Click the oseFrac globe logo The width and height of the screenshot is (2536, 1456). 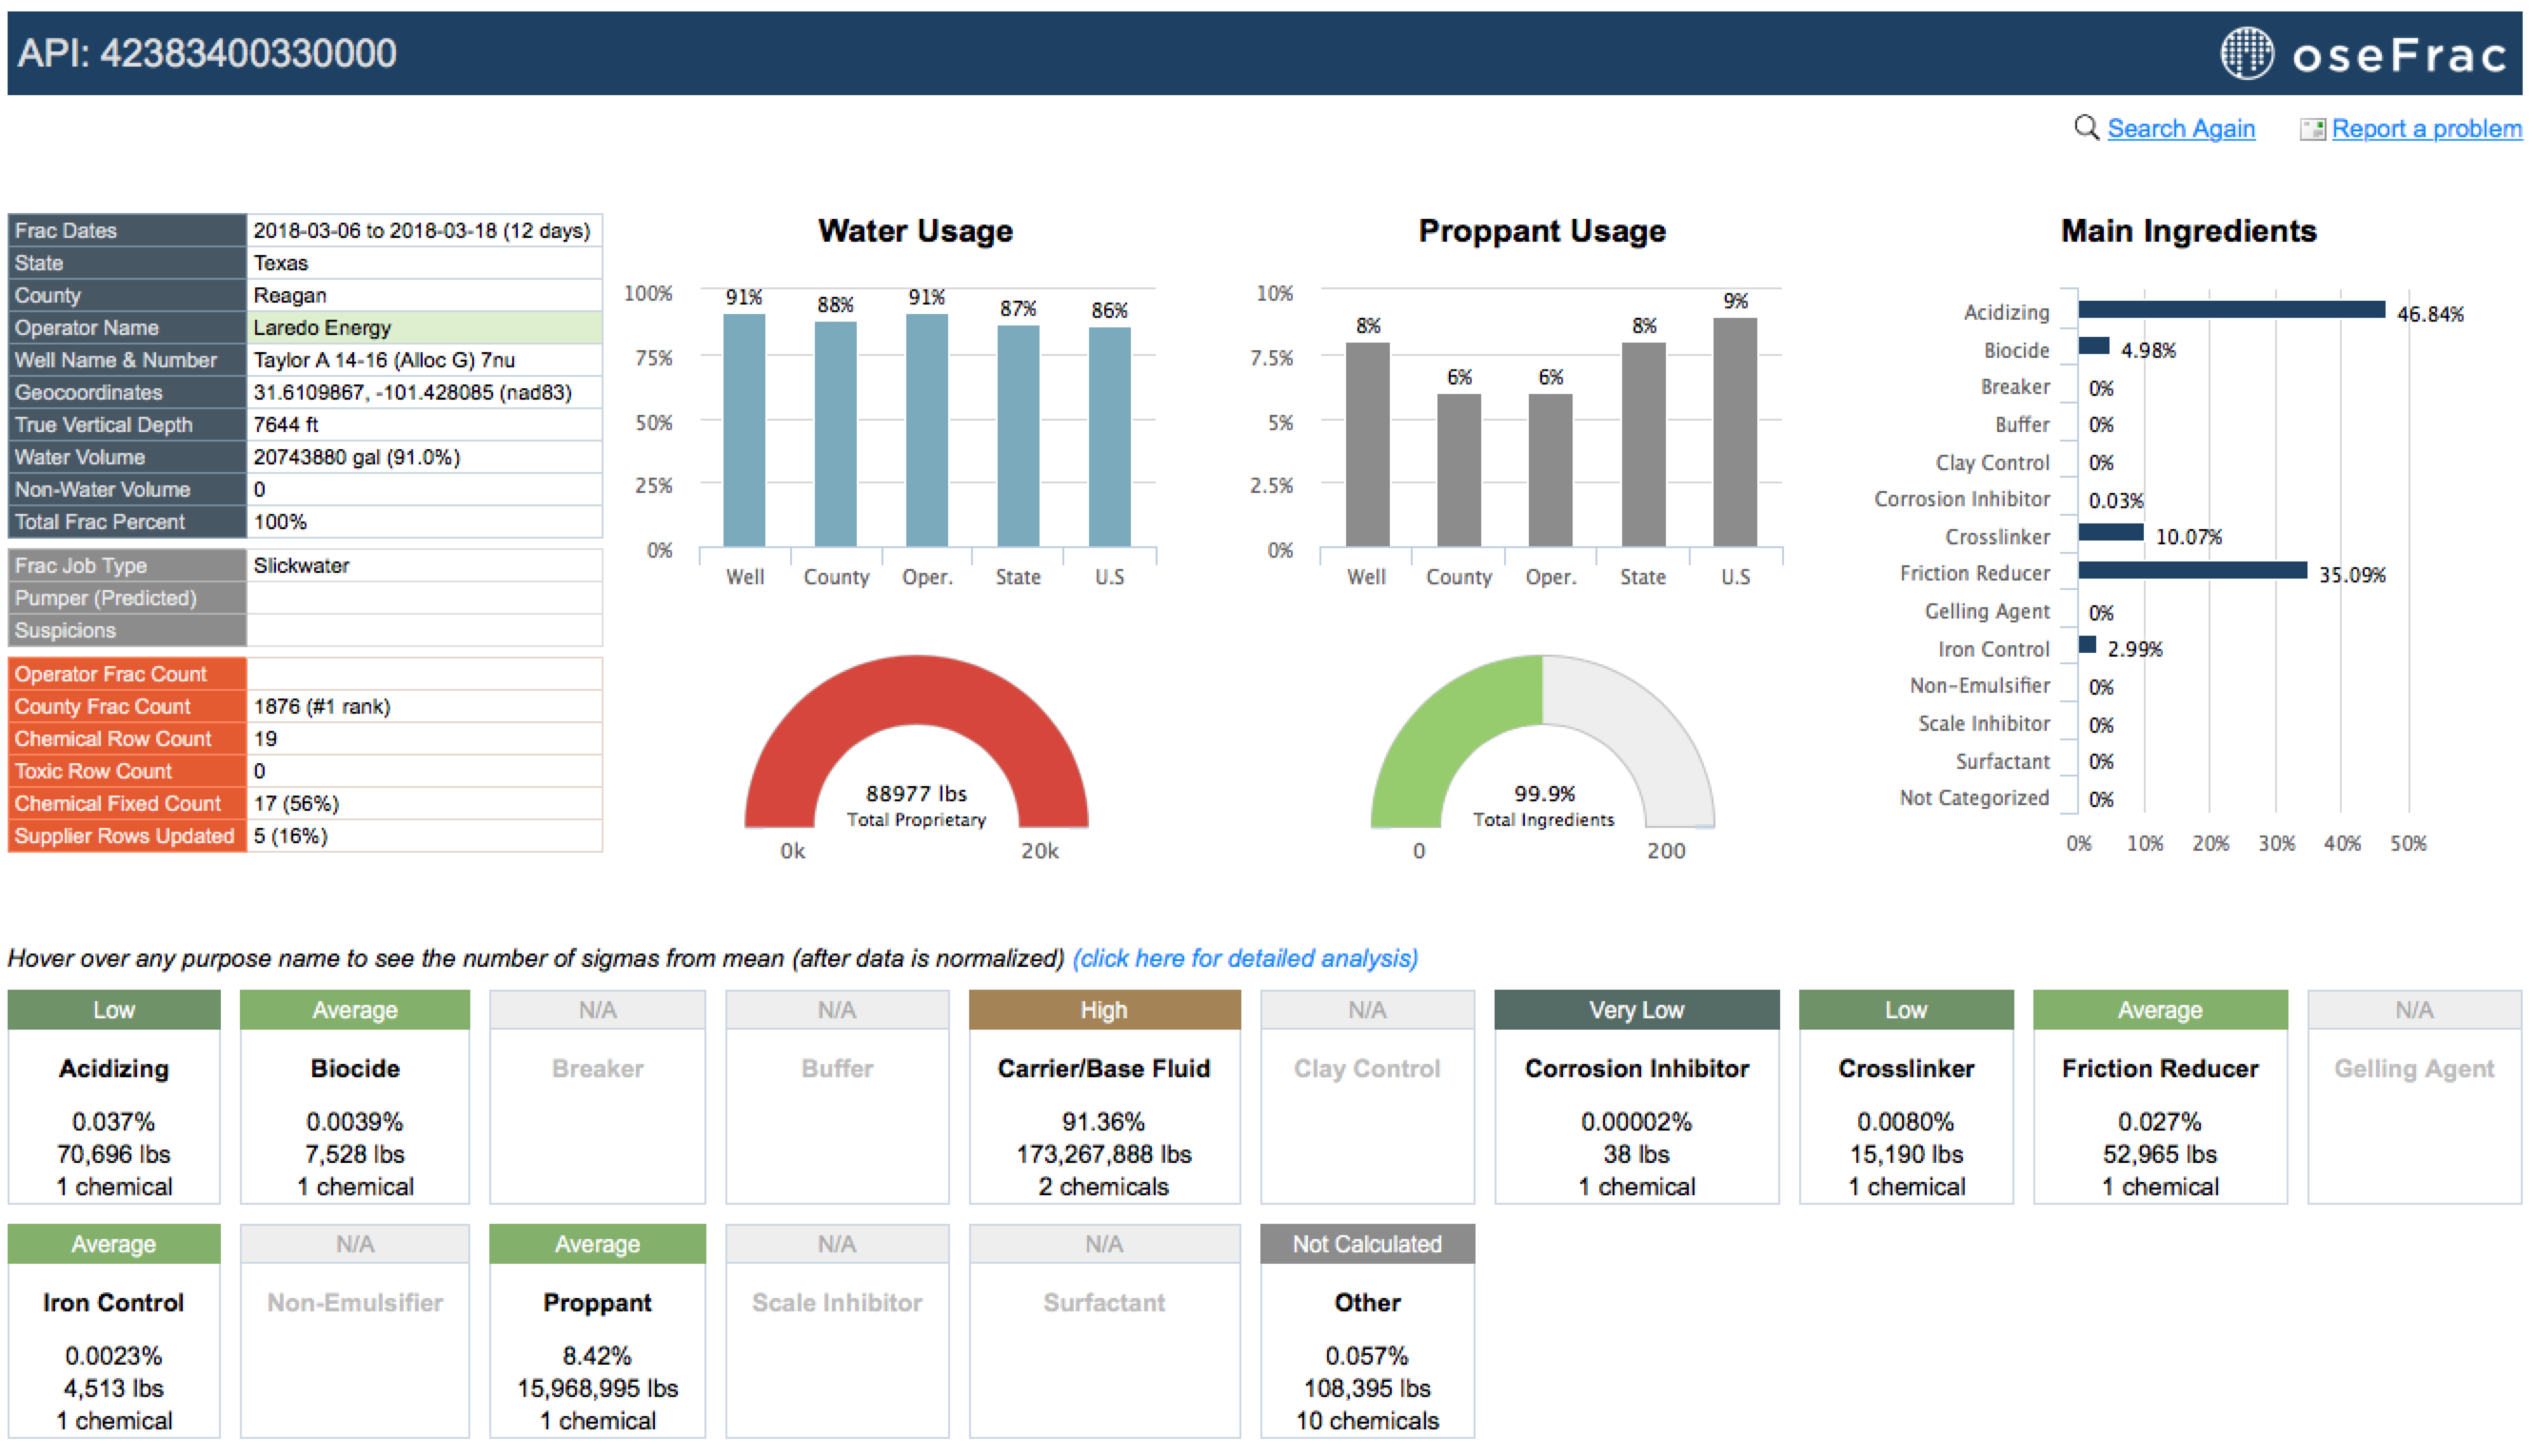[2246, 53]
